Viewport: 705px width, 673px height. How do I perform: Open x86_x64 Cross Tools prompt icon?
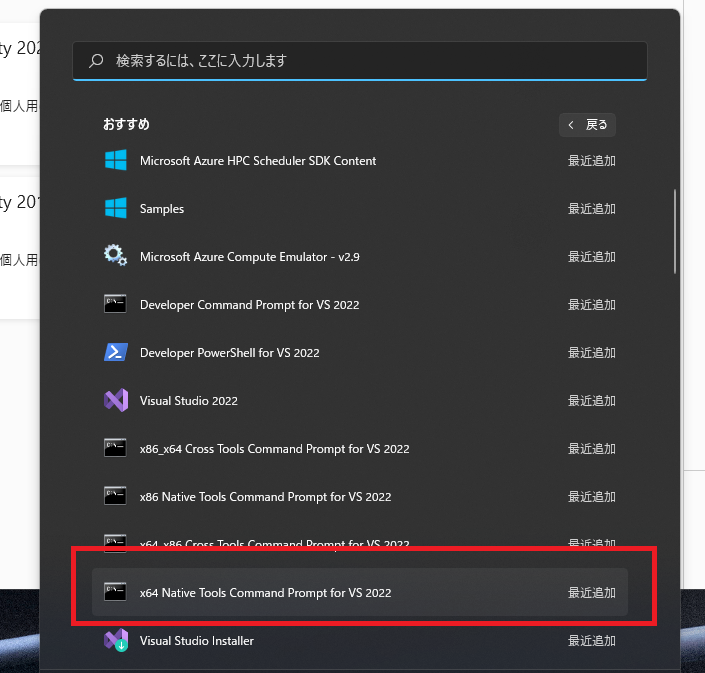coord(115,448)
